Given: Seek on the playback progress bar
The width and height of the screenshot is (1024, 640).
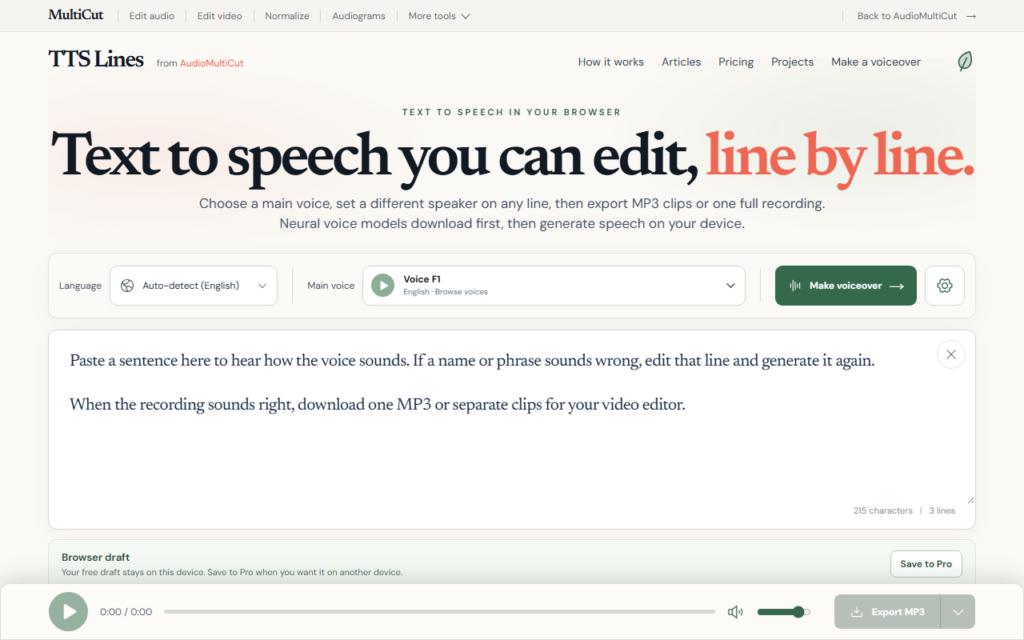Looking at the screenshot, I should click(440, 612).
